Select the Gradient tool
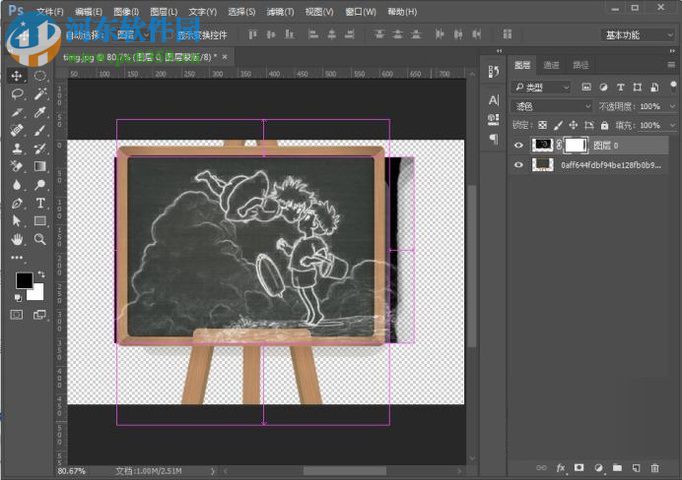This screenshot has height=480, width=682. point(40,167)
